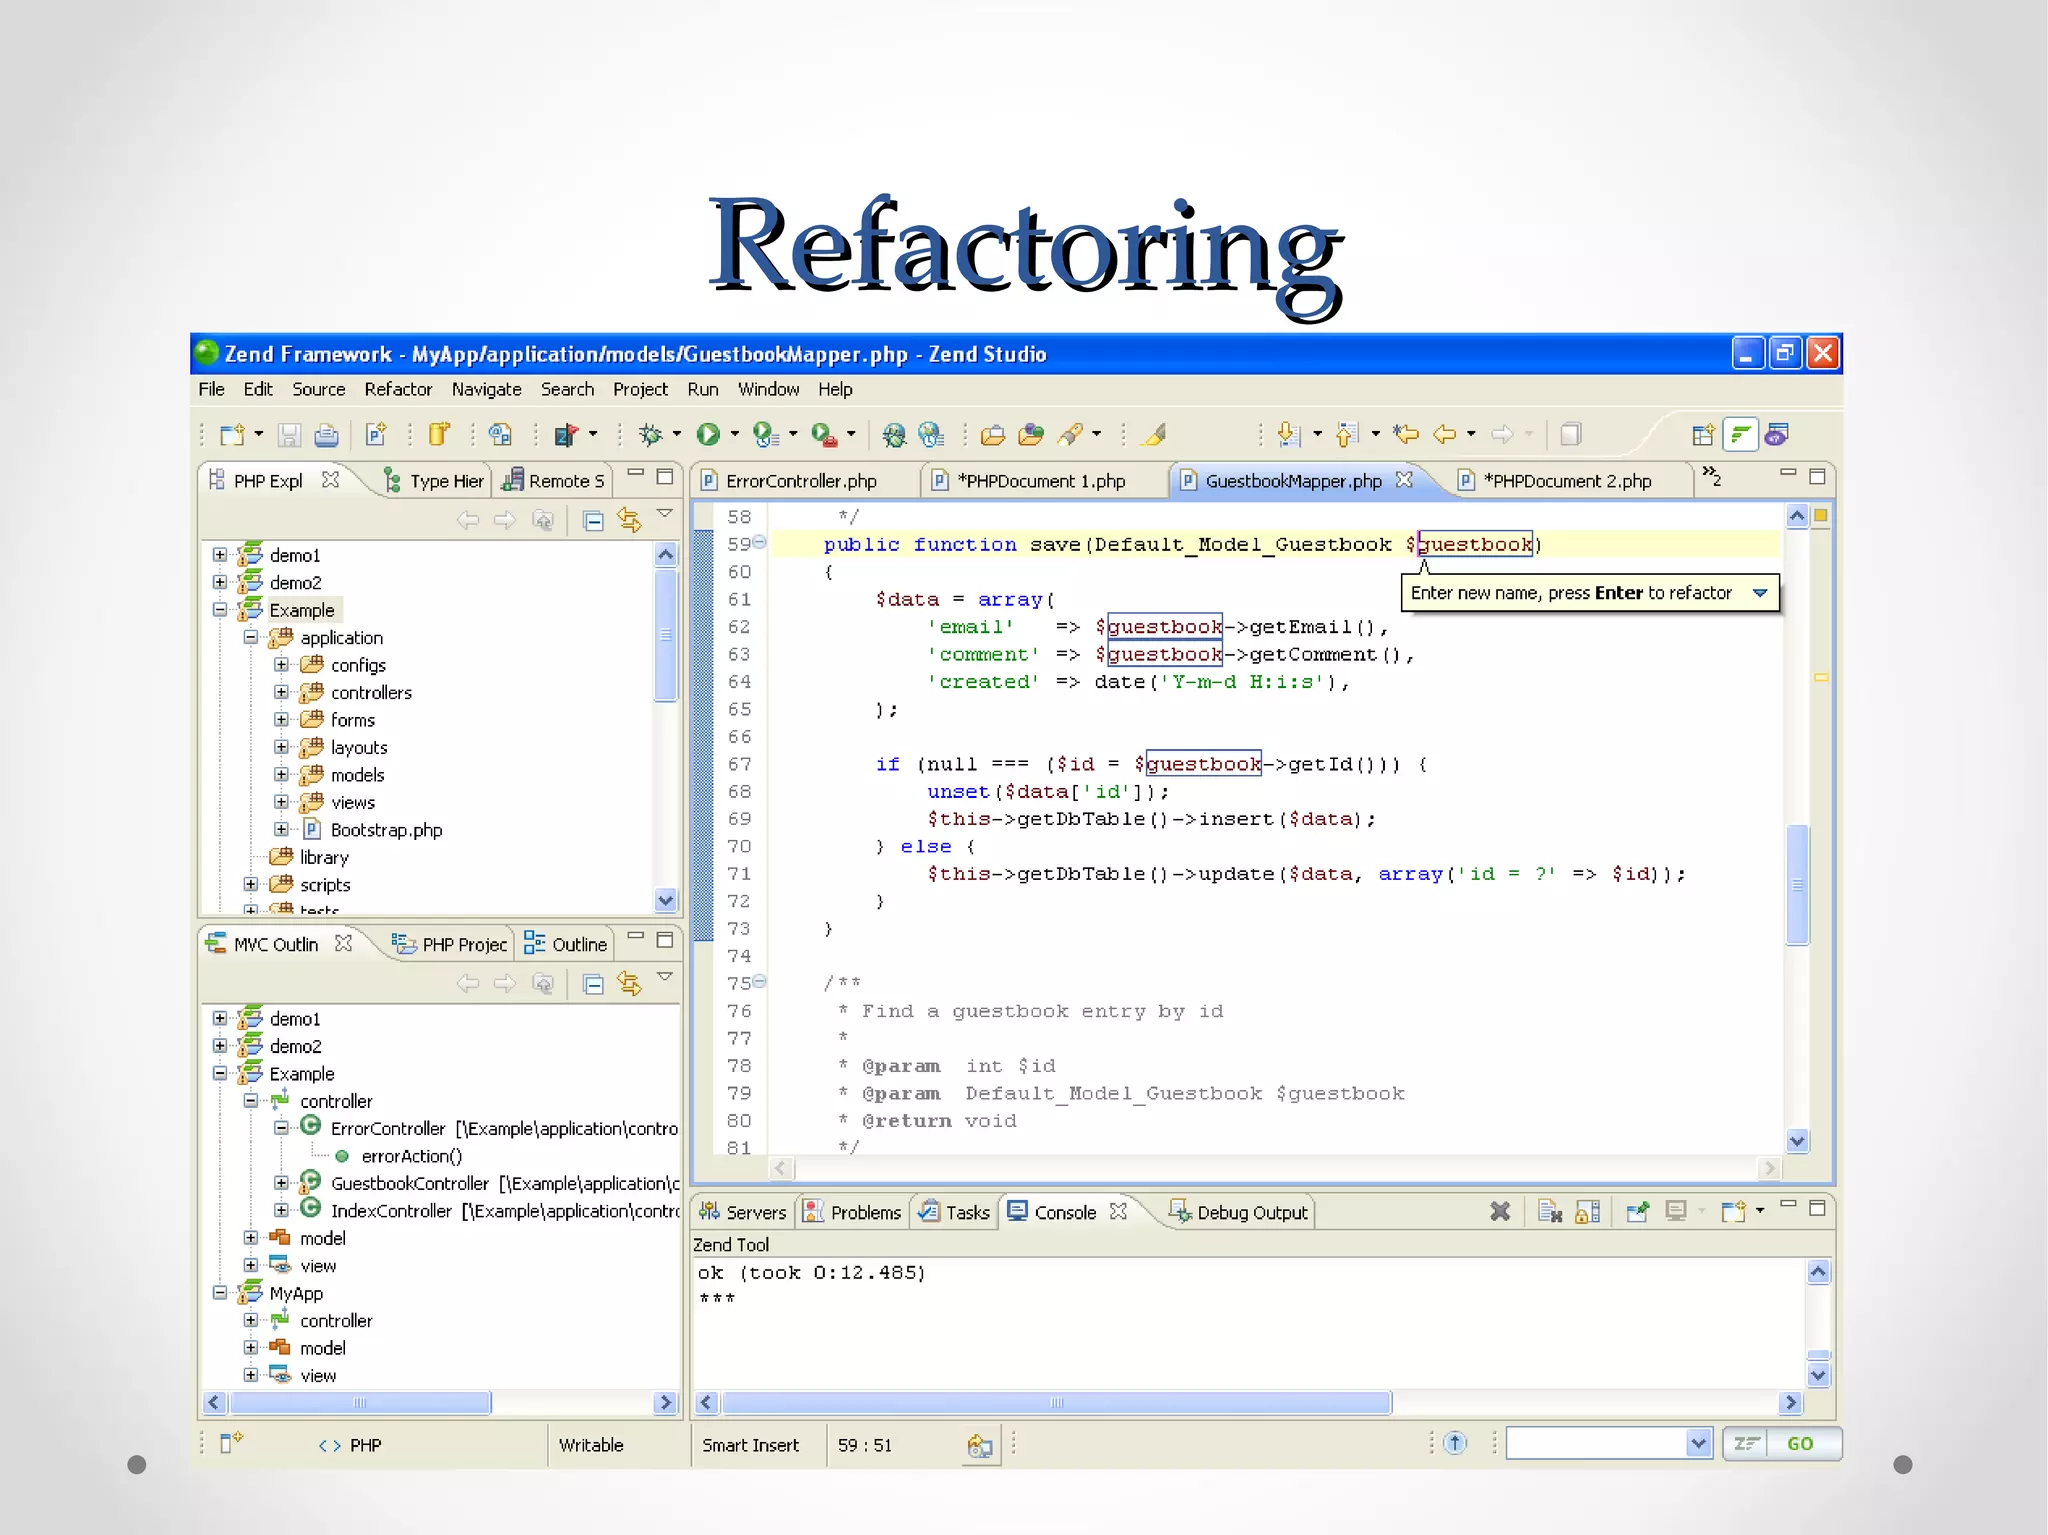The image size is (2048, 1535).
Task: Open the Project menu
Action: pos(640,389)
